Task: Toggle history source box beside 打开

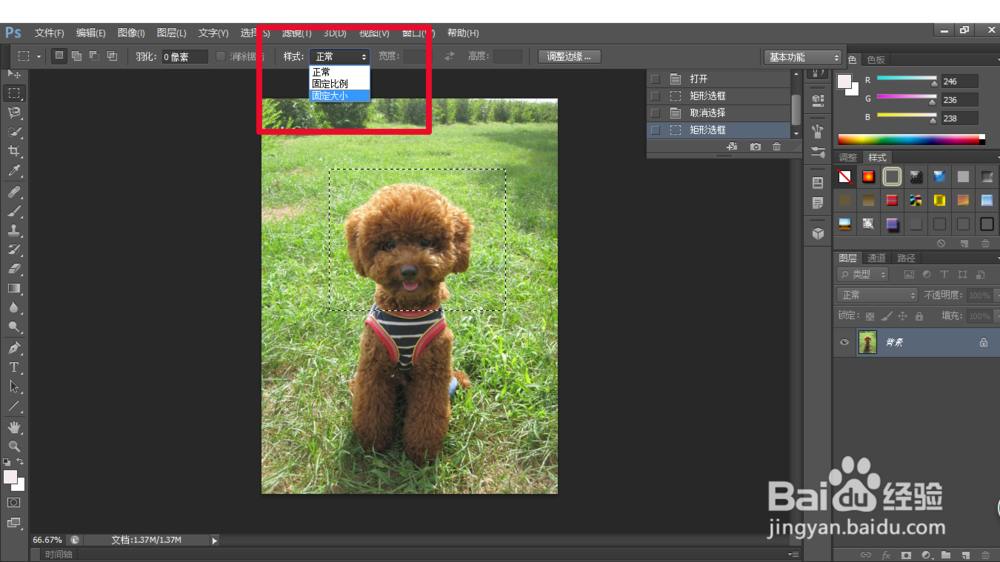Action: 655,78
